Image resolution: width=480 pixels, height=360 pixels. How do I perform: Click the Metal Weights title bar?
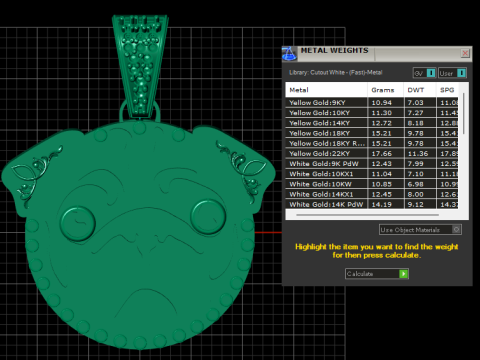click(x=378, y=53)
